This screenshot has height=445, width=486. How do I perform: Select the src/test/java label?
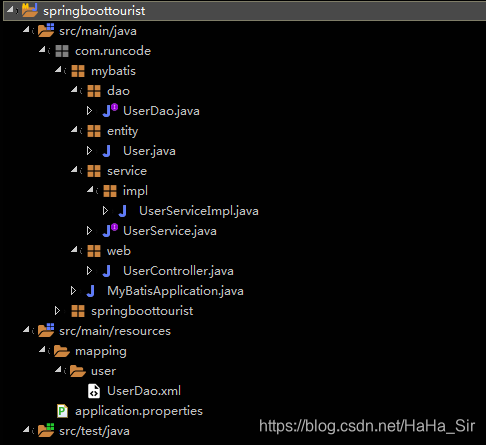[94, 431]
